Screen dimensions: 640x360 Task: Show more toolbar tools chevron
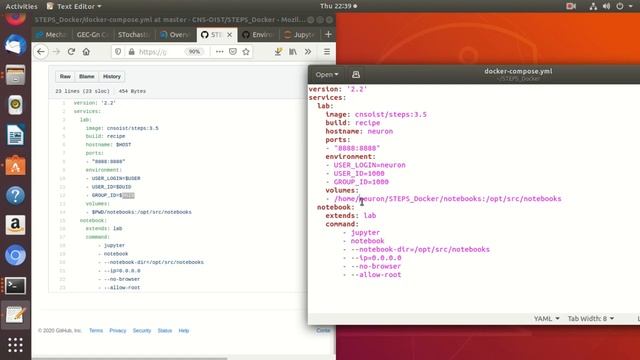point(308,52)
